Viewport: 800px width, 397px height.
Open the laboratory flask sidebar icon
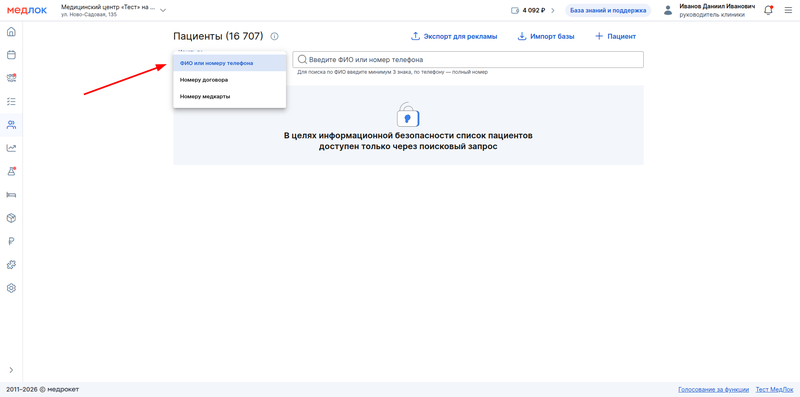pyautogui.click(x=11, y=171)
